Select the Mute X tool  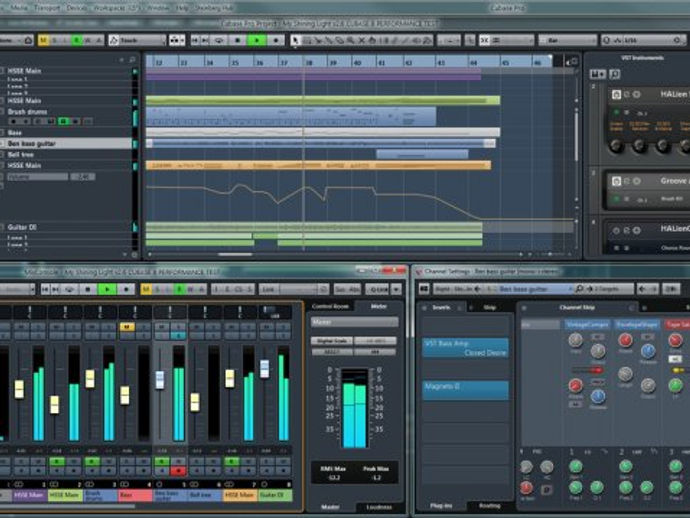(x=361, y=40)
